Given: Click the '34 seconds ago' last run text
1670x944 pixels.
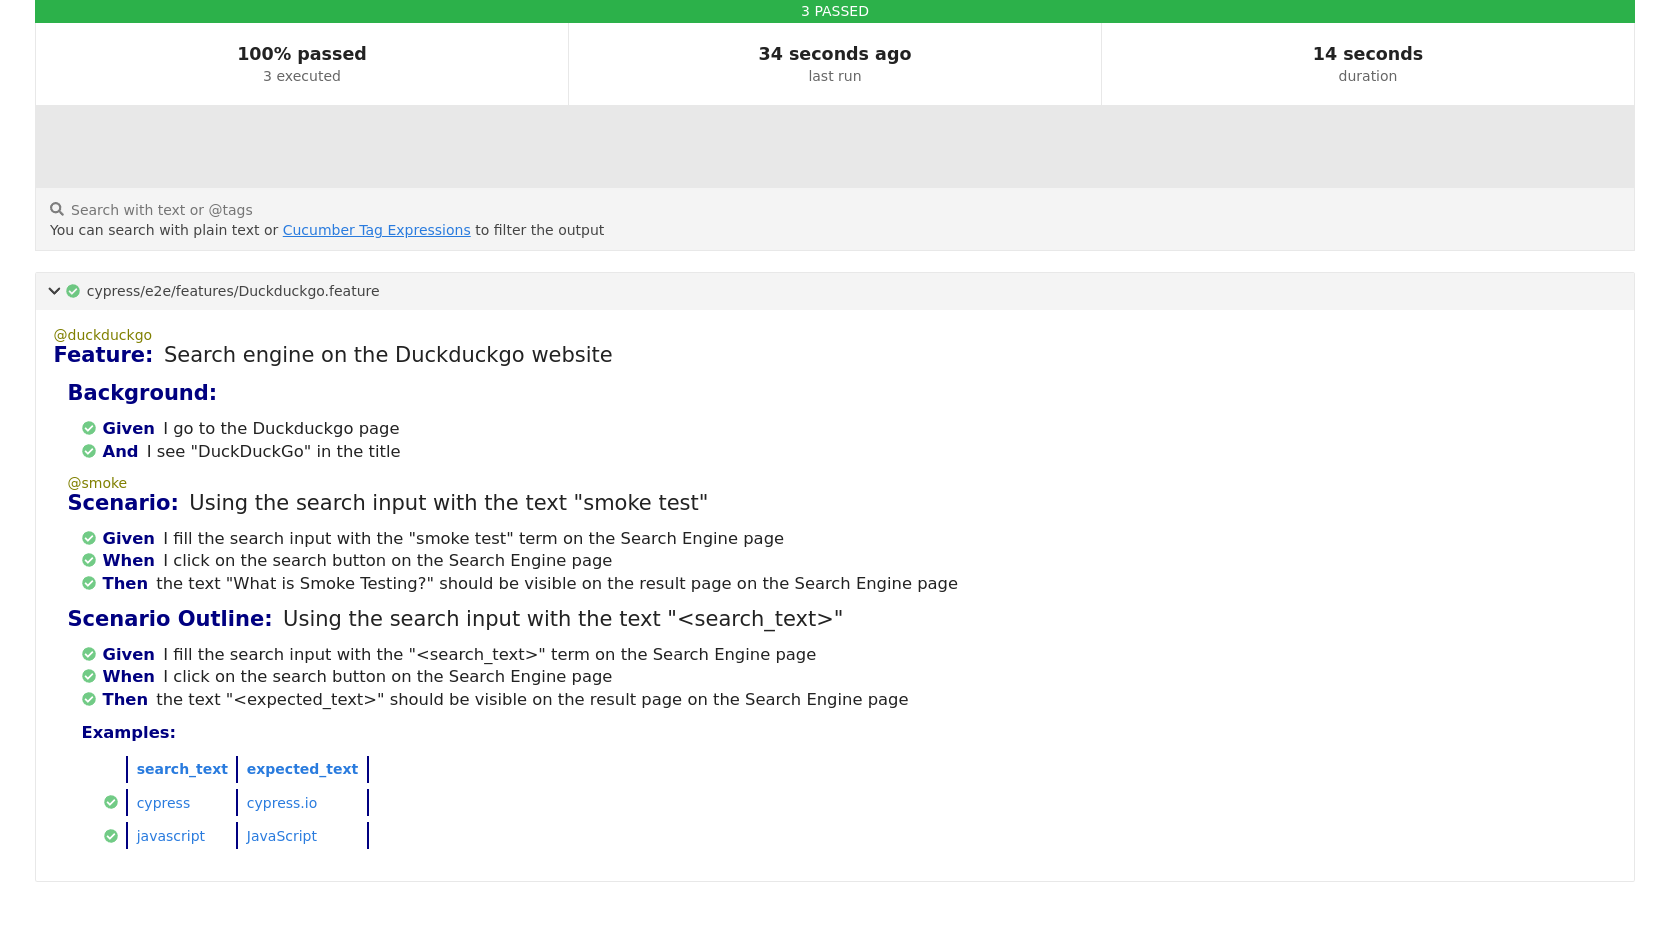Looking at the screenshot, I should click(x=835, y=54).
